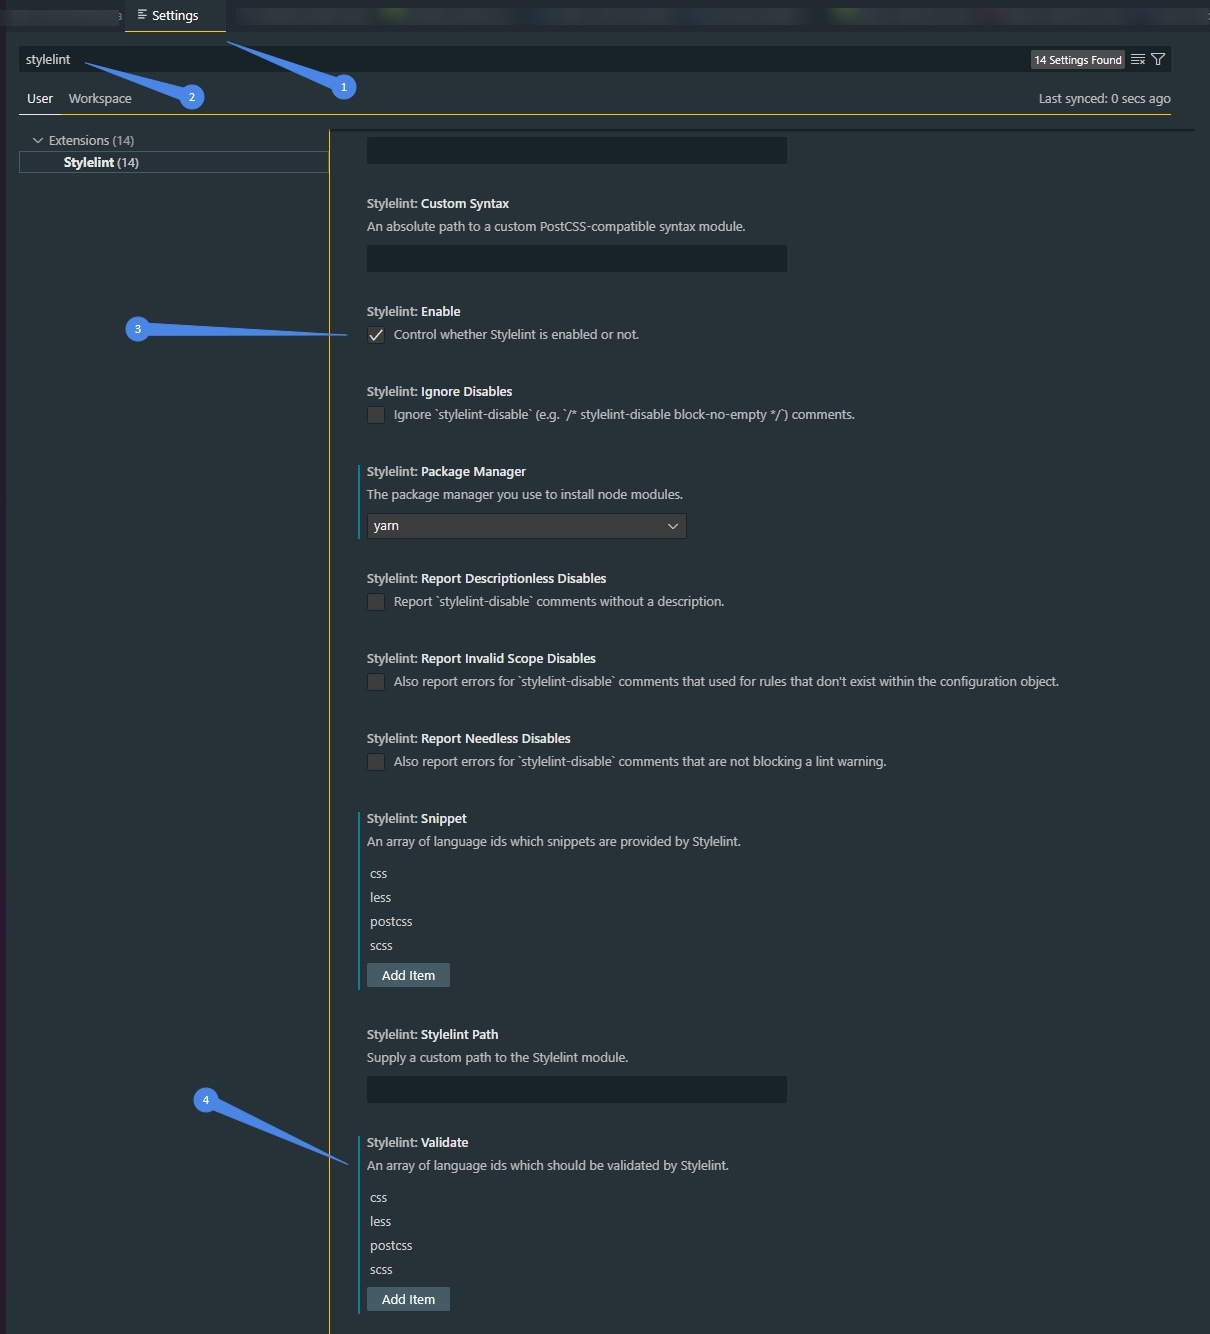This screenshot has width=1210, height=1334.
Task: Click the Stylelint: Enable heading
Action: (413, 311)
